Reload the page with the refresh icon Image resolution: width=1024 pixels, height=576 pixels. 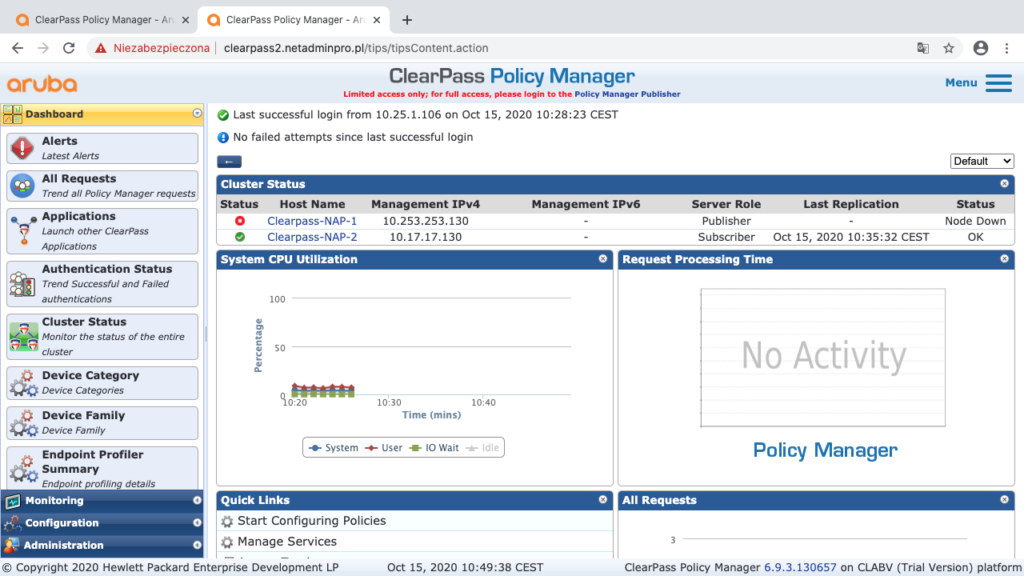click(69, 48)
